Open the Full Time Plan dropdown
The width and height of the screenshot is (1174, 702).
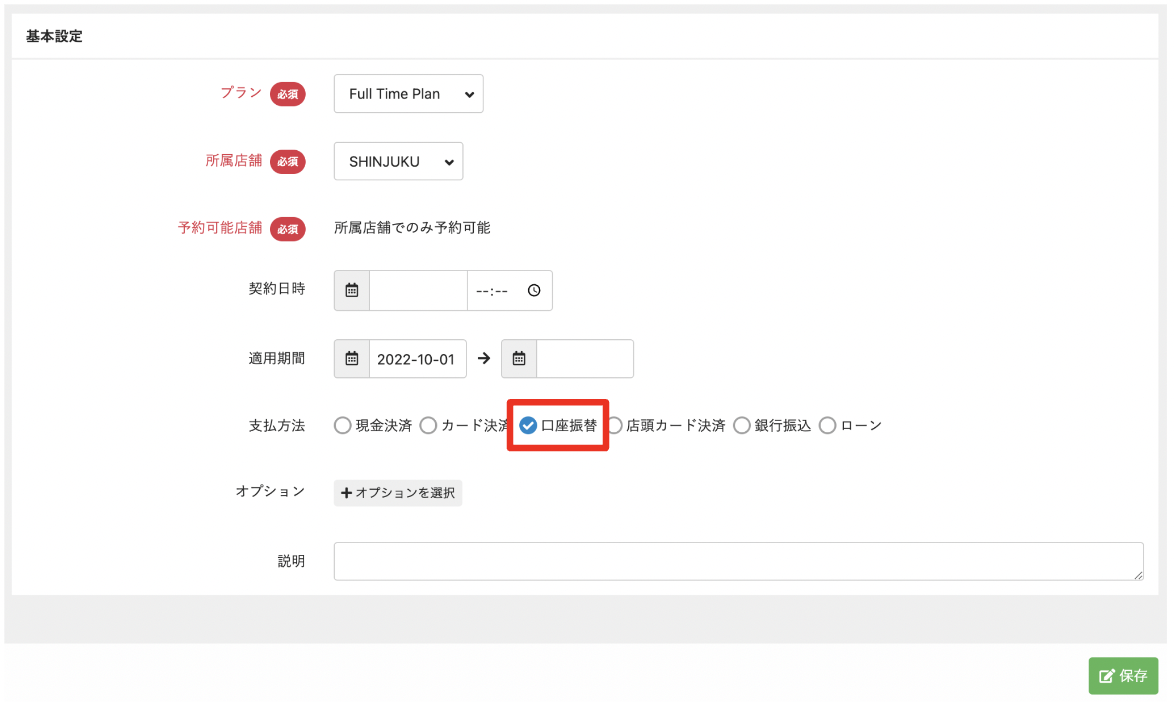click(x=408, y=94)
